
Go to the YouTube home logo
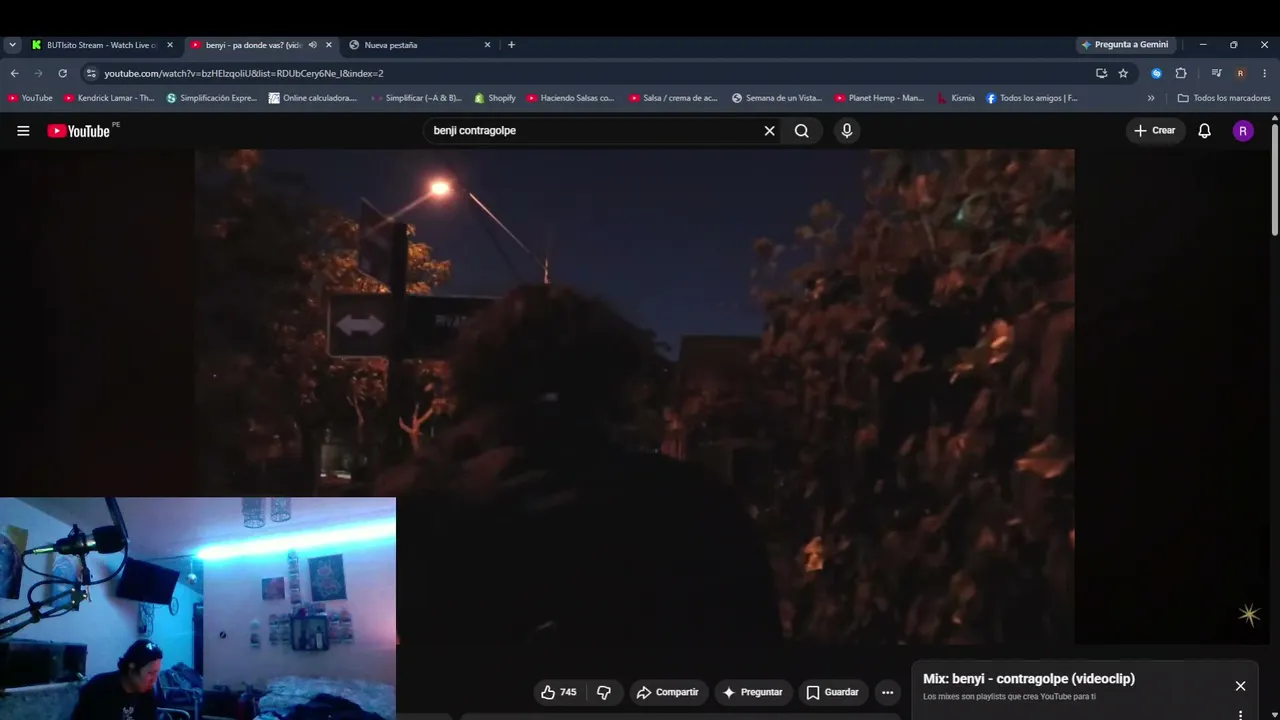[79, 131]
